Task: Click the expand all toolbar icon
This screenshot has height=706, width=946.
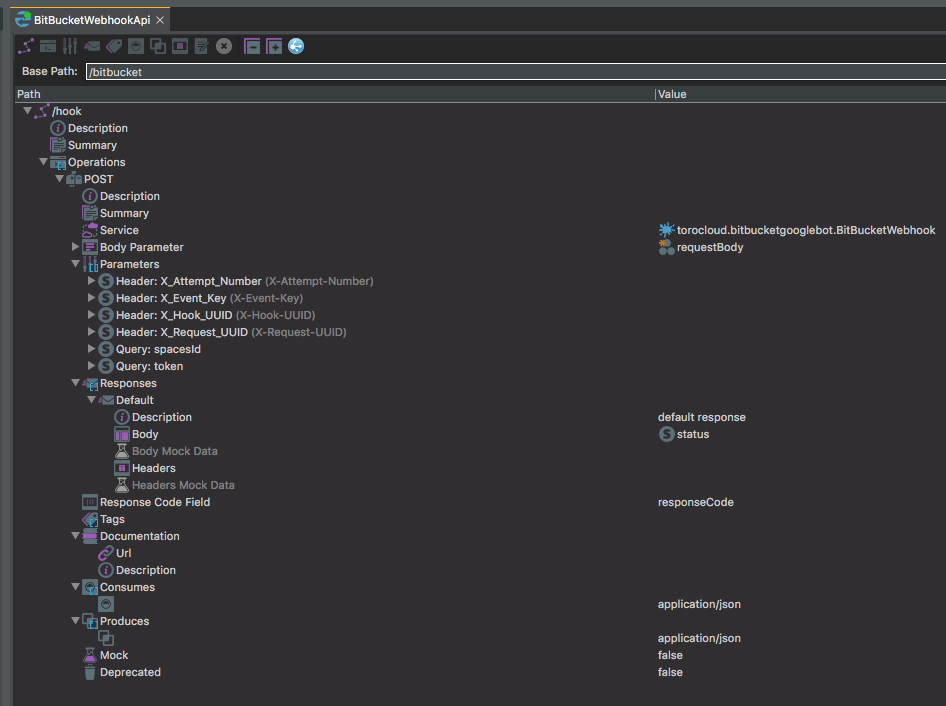Action: click(x=274, y=46)
